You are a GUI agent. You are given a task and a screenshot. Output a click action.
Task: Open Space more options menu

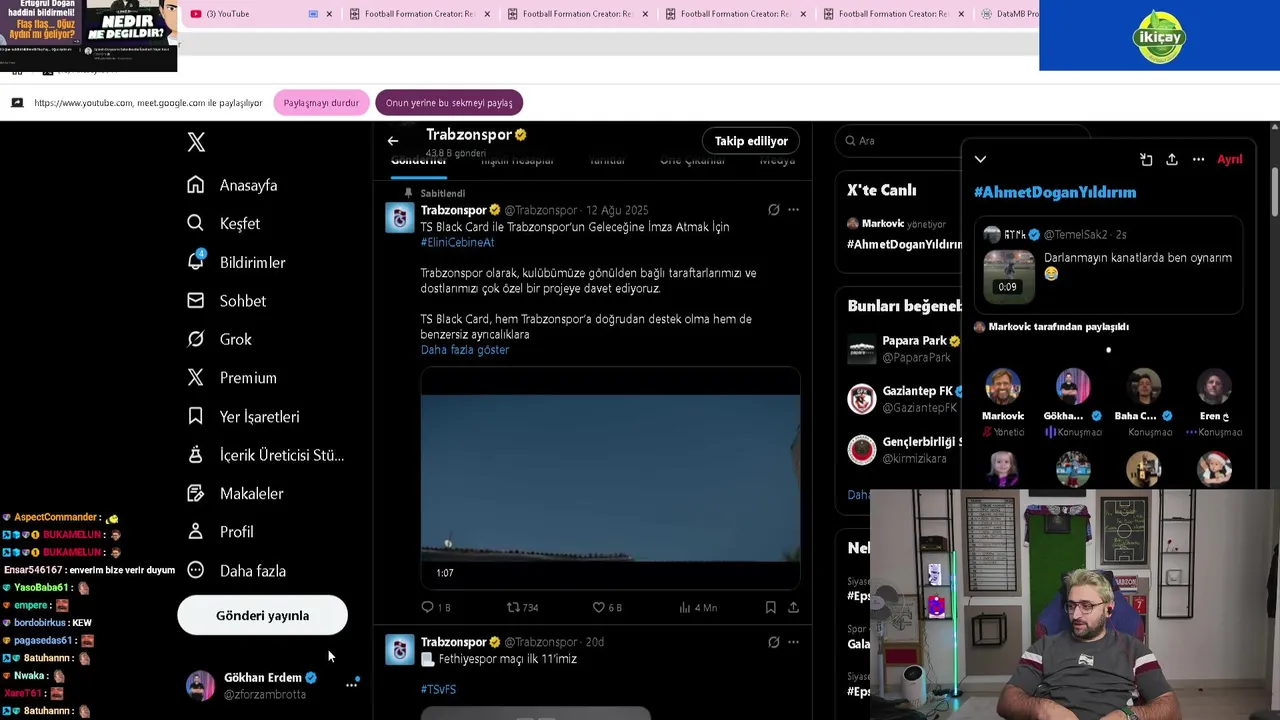click(1198, 159)
